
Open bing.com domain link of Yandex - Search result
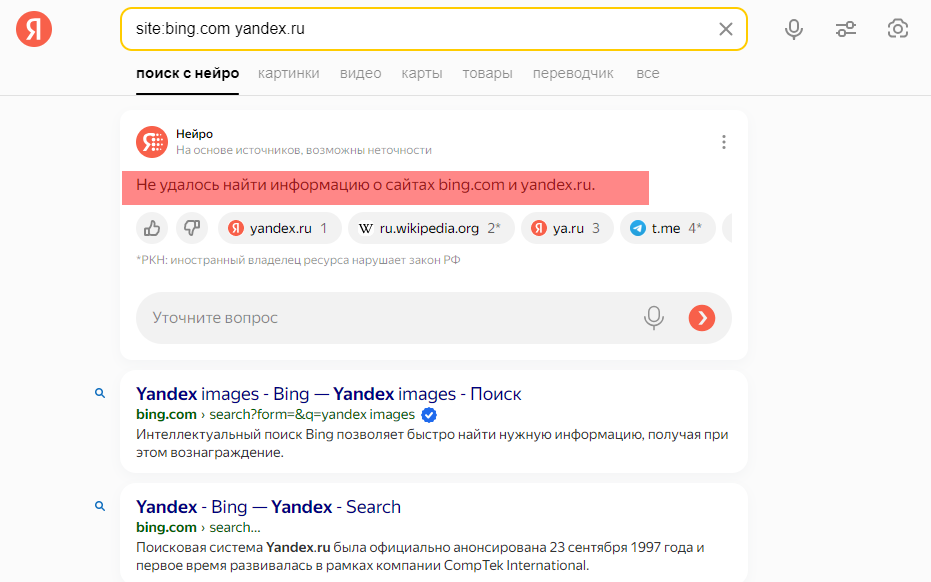166,527
